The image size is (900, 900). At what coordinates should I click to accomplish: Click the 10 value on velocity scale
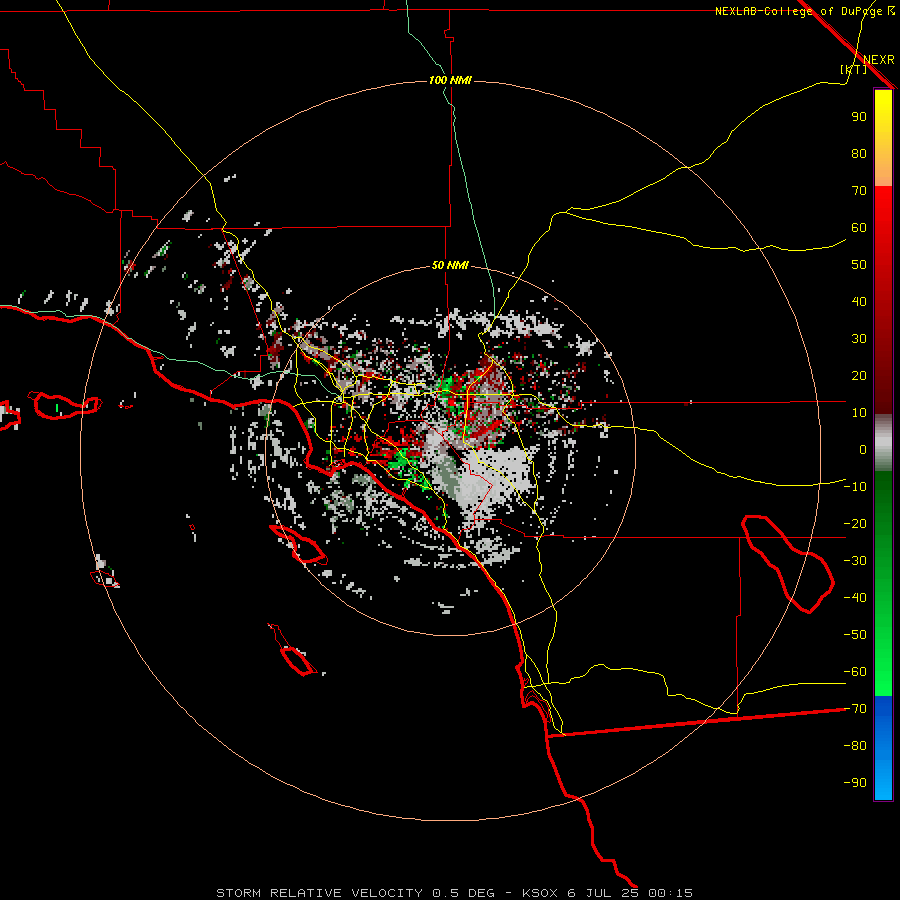[x=859, y=413]
